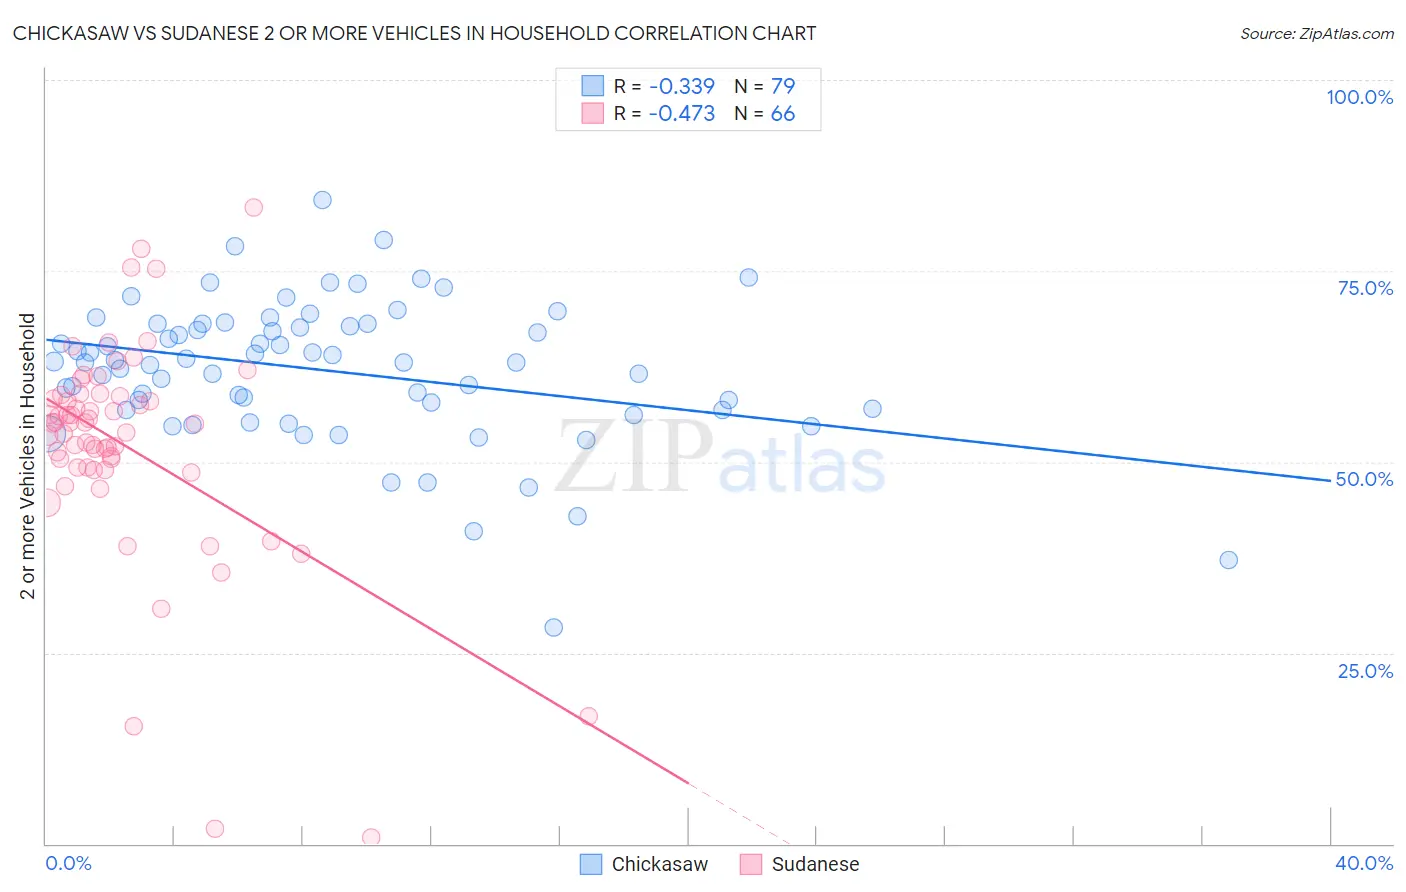Click the ZIPatlas watermark logo
The height and width of the screenshot is (892, 1406).
720,458
